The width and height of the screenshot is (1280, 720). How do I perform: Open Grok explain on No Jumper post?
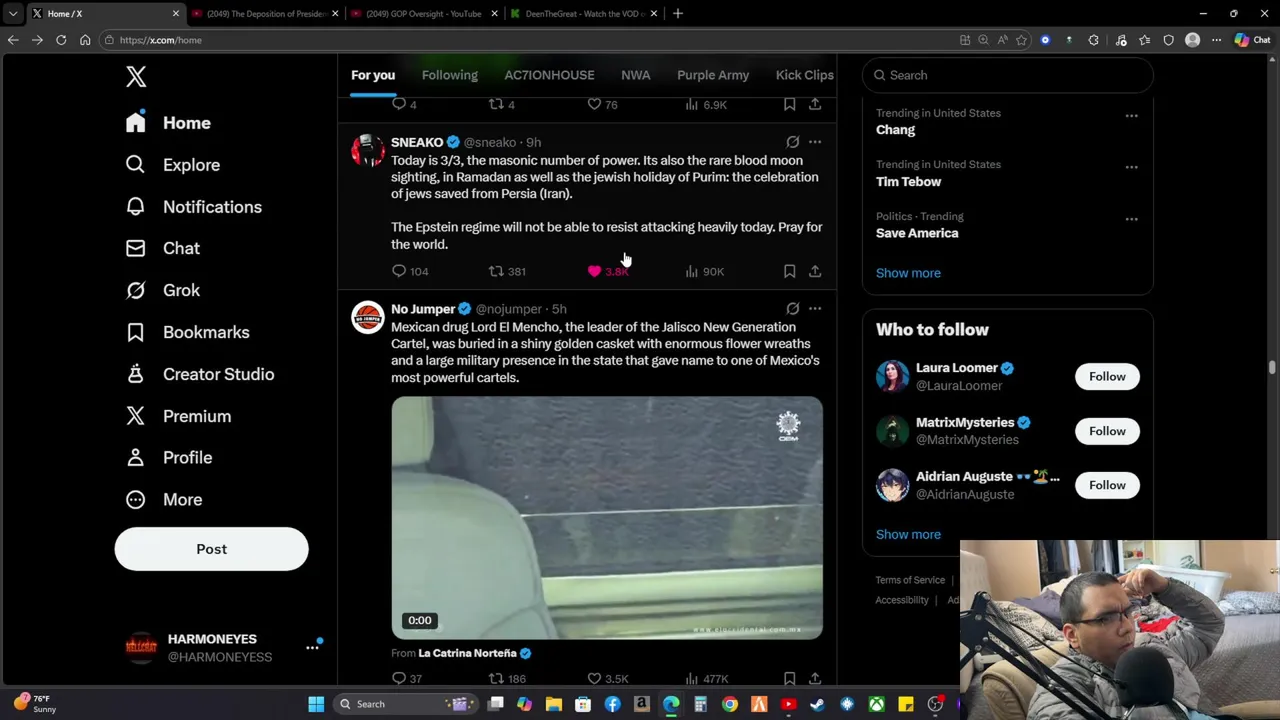pos(792,309)
